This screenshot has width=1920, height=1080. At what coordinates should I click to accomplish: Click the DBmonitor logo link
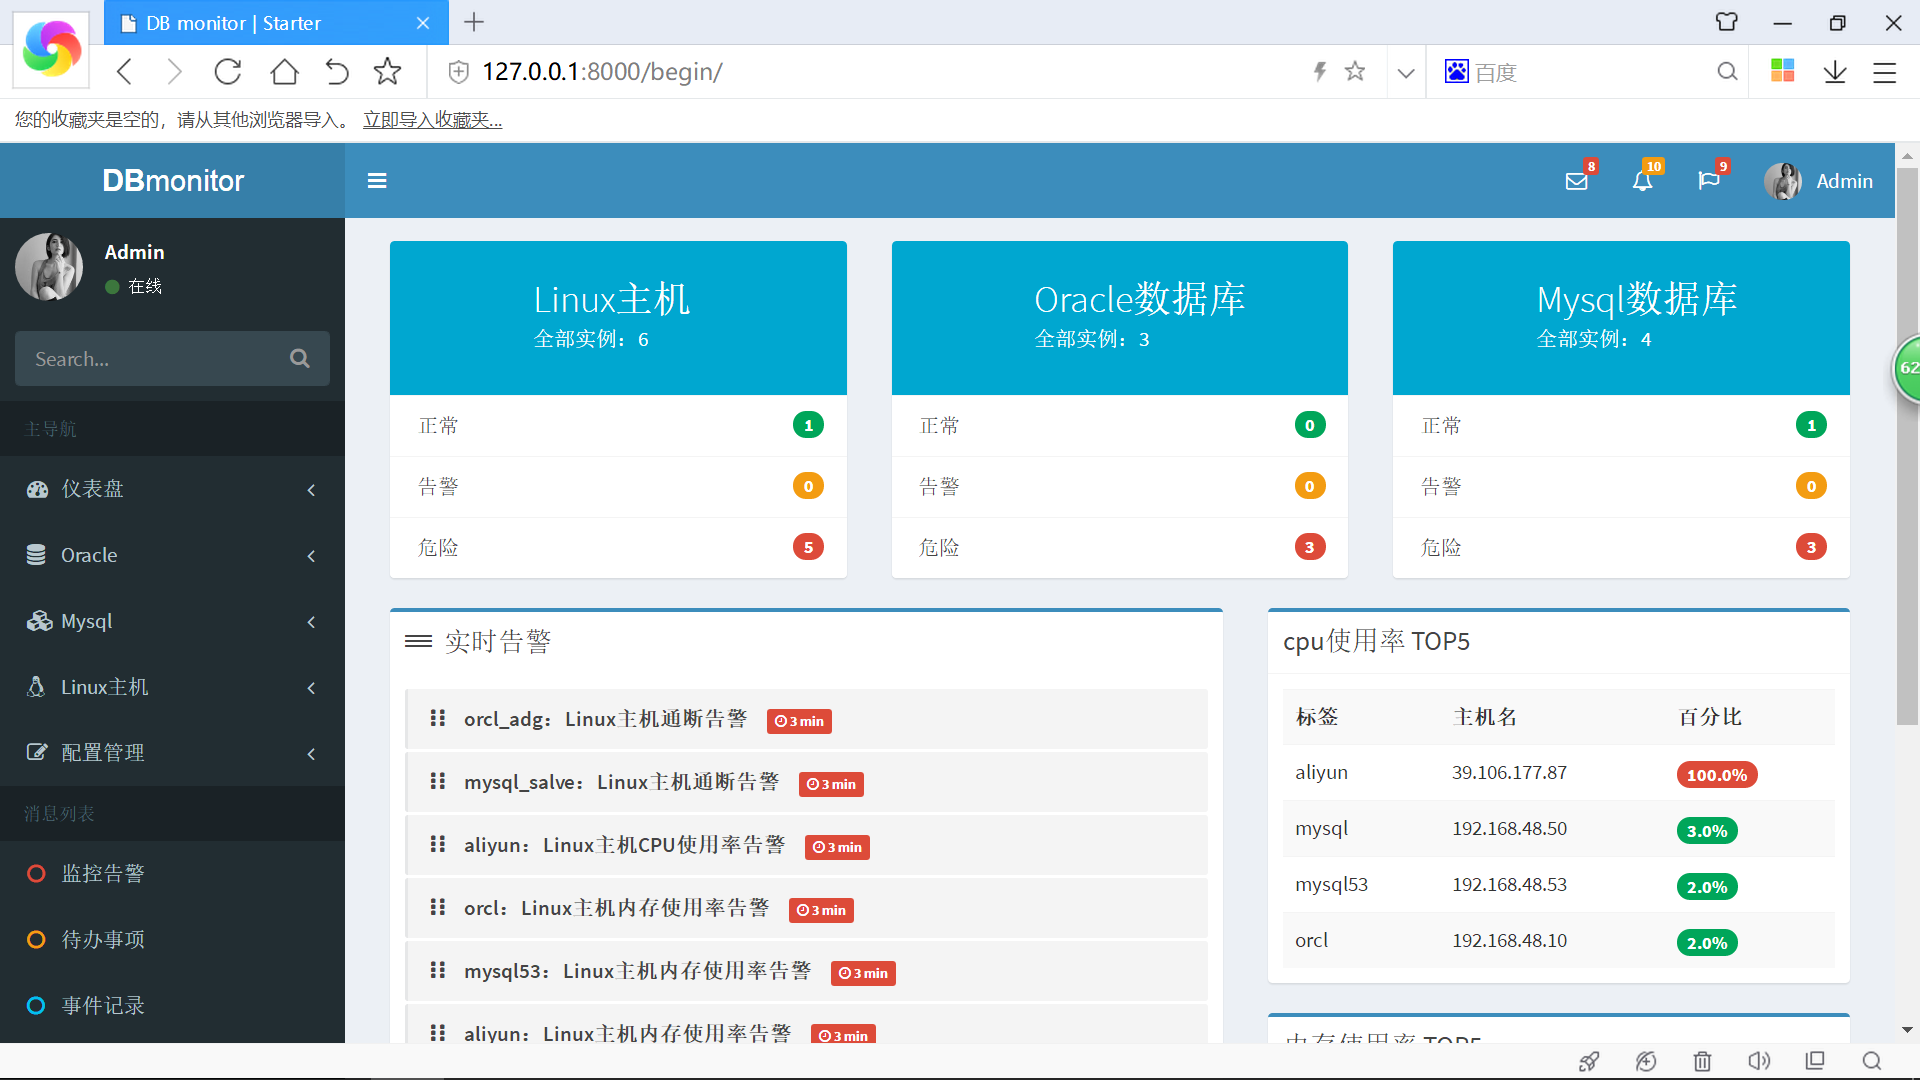point(173,181)
